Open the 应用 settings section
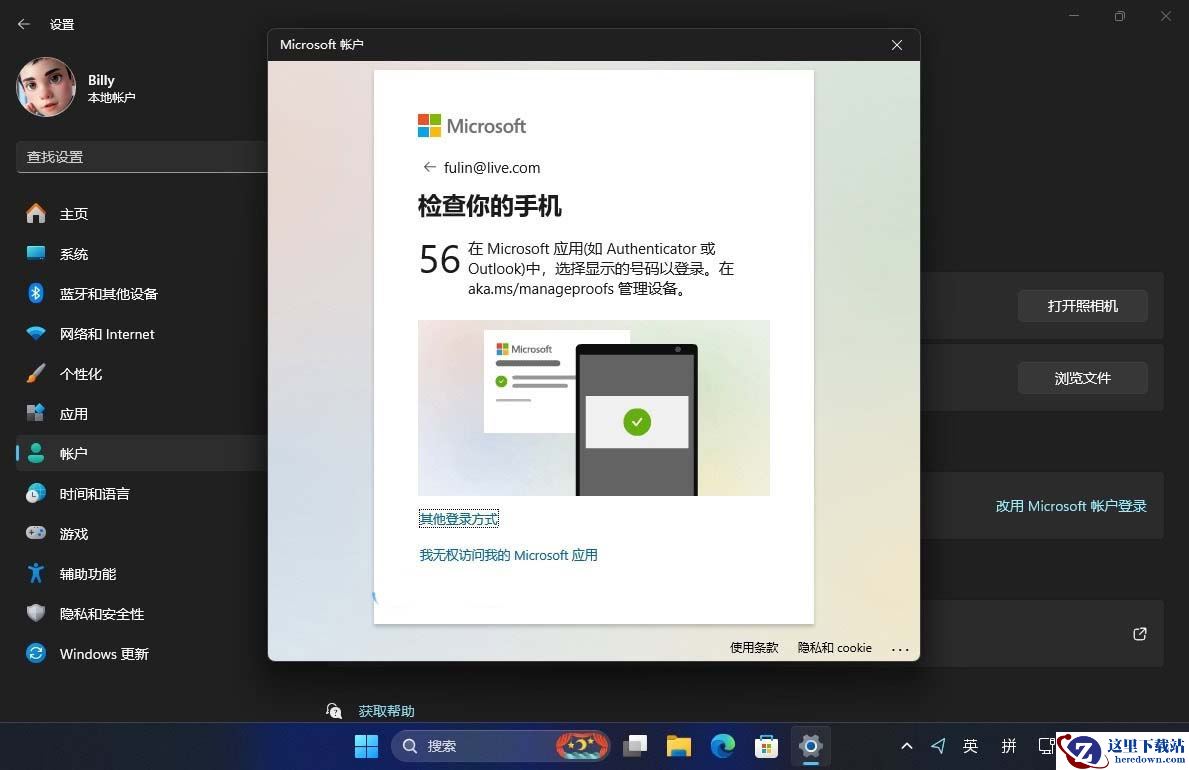 point(142,414)
